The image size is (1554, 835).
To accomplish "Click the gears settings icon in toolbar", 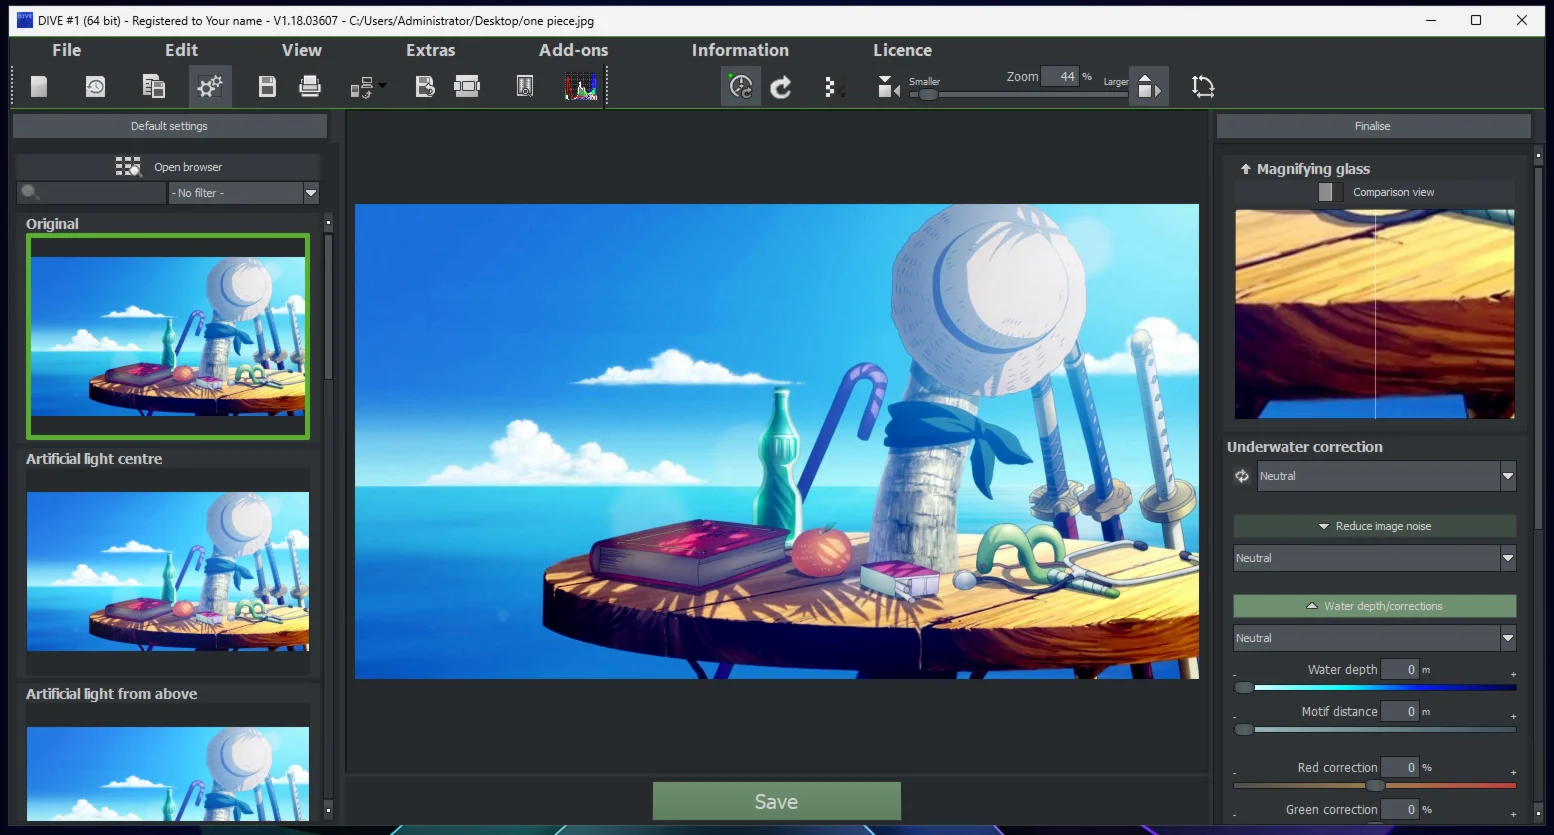I will coord(210,87).
